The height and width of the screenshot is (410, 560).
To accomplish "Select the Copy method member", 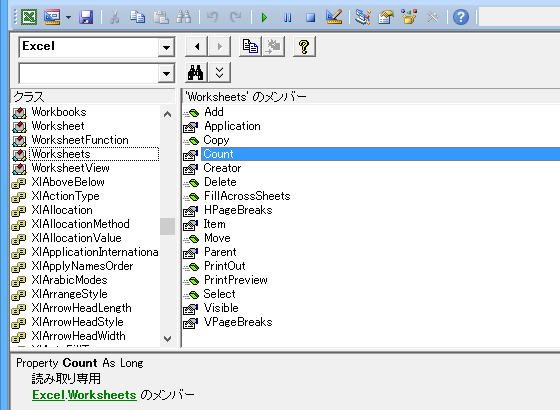I will tap(216, 140).
